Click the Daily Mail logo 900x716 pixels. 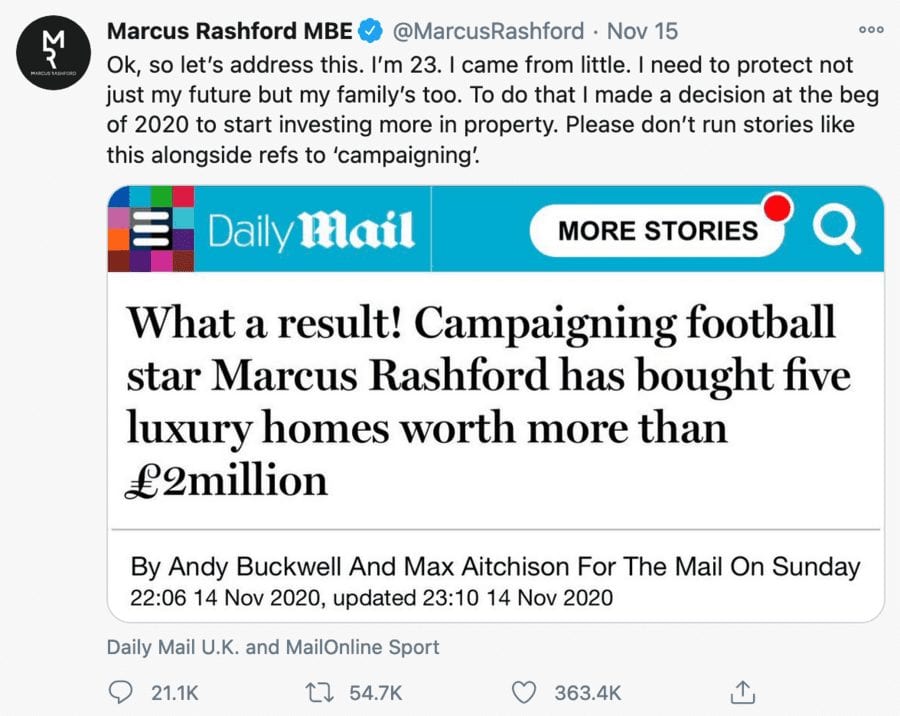311,231
